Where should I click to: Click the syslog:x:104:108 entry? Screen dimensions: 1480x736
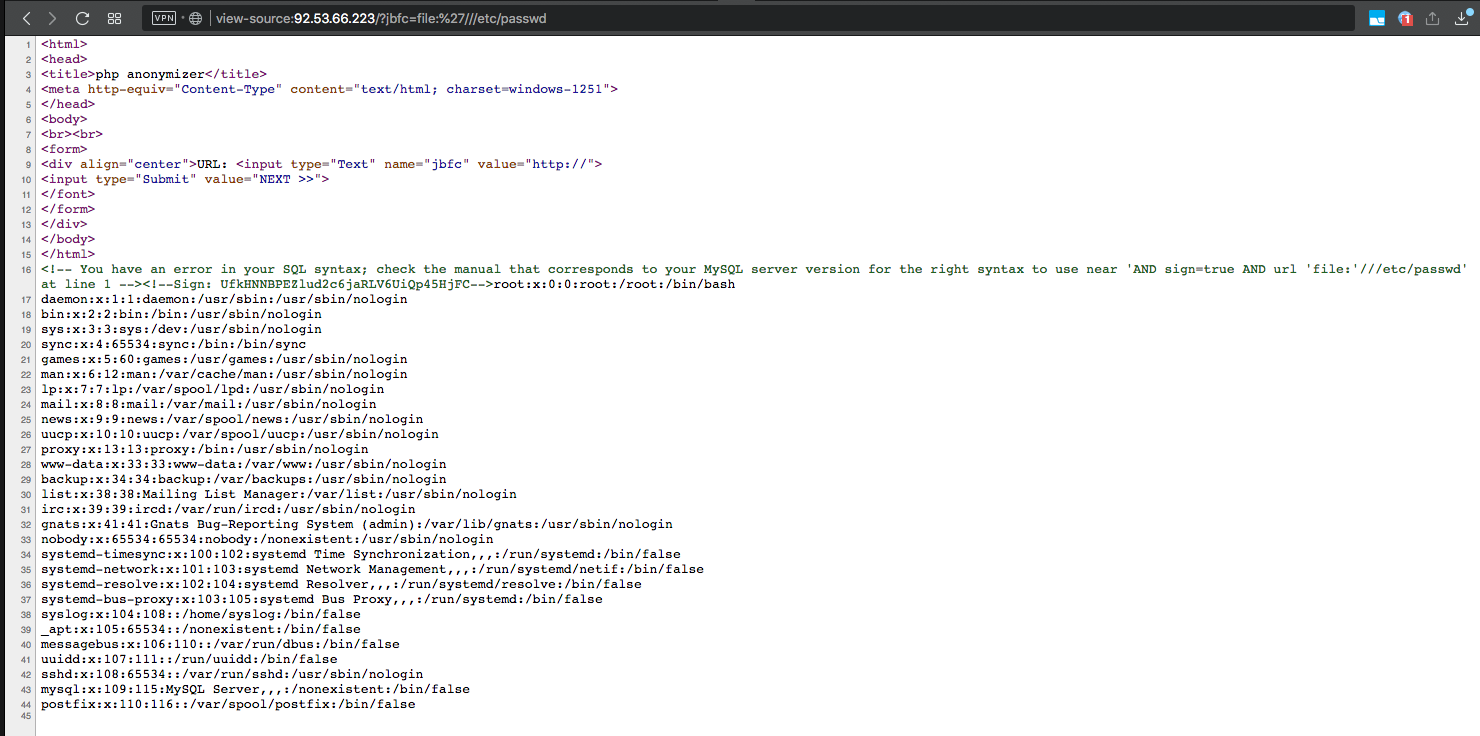click(201, 614)
